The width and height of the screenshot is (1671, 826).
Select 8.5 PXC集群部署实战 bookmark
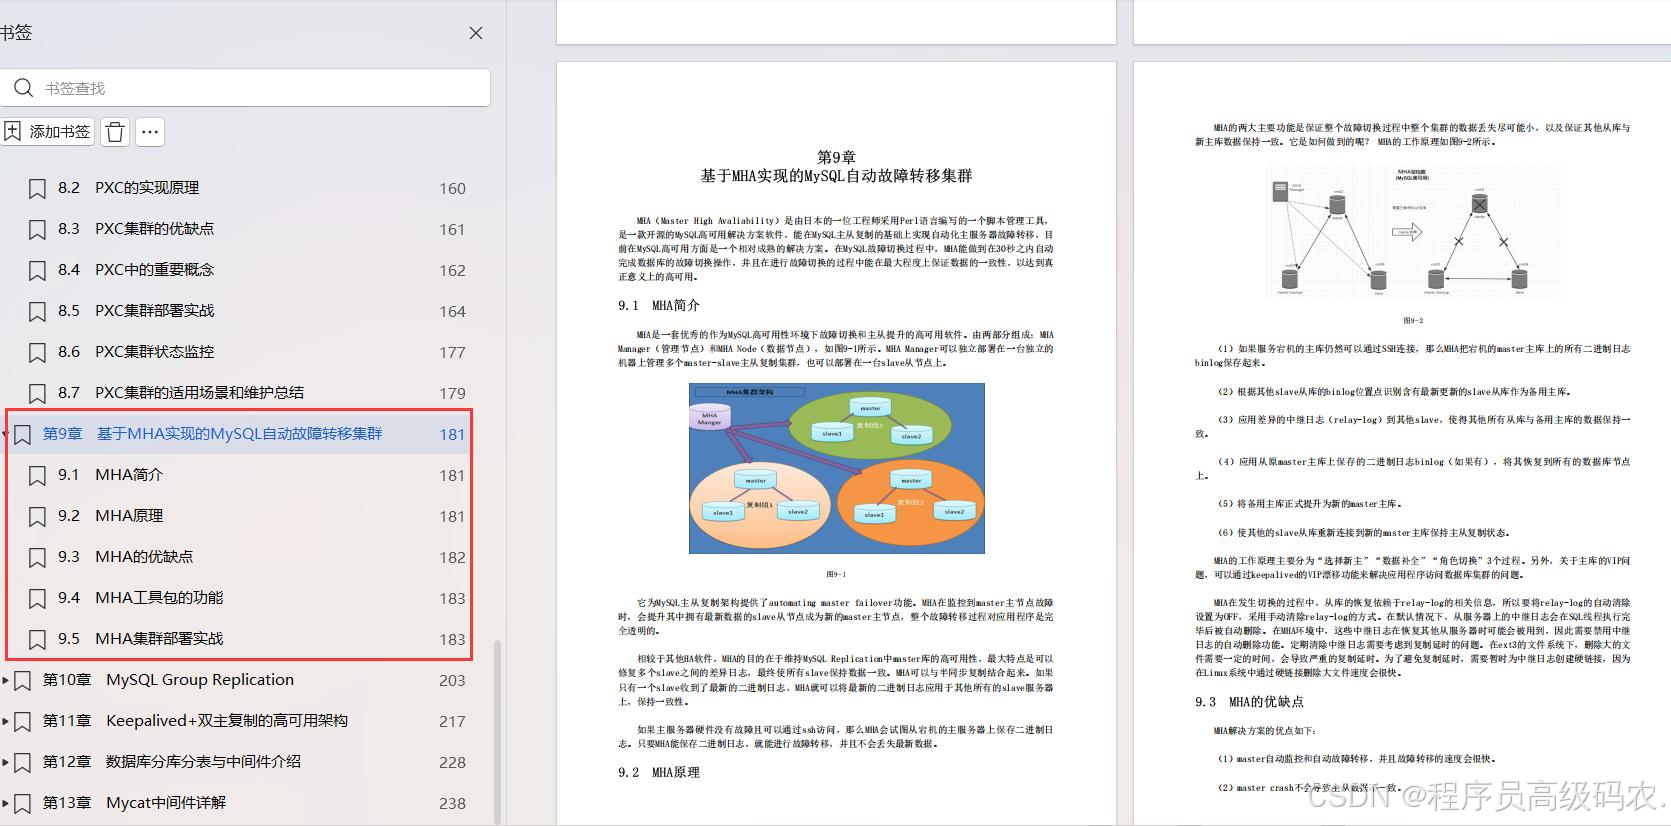click(x=136, y=311)
